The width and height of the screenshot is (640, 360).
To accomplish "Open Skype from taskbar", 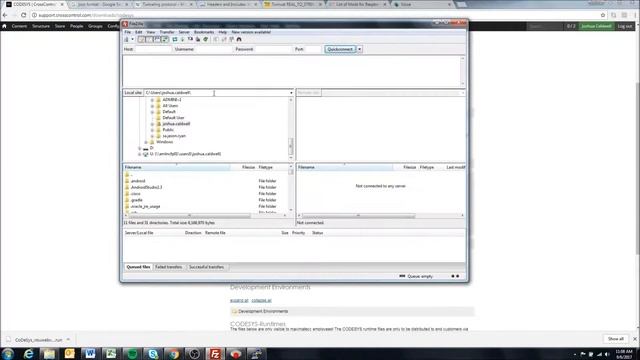I will (x=153, y=353).
